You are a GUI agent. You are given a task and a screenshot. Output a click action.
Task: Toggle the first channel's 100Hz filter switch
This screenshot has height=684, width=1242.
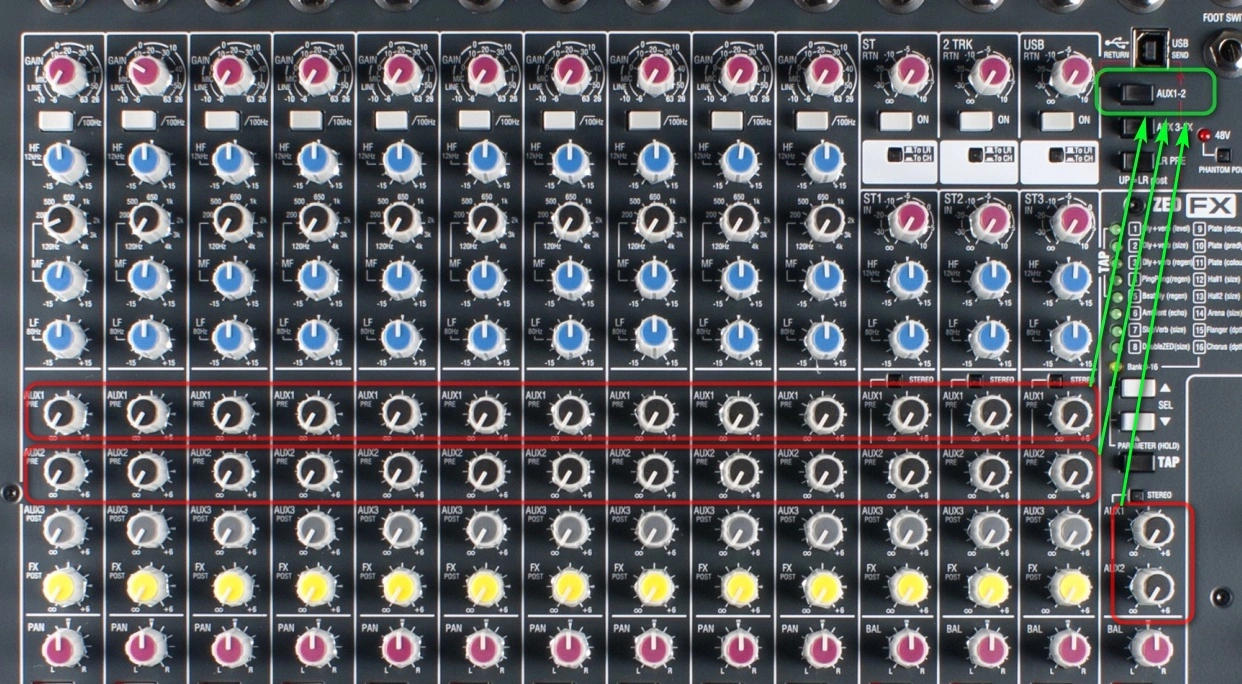[x=56, y=121]
